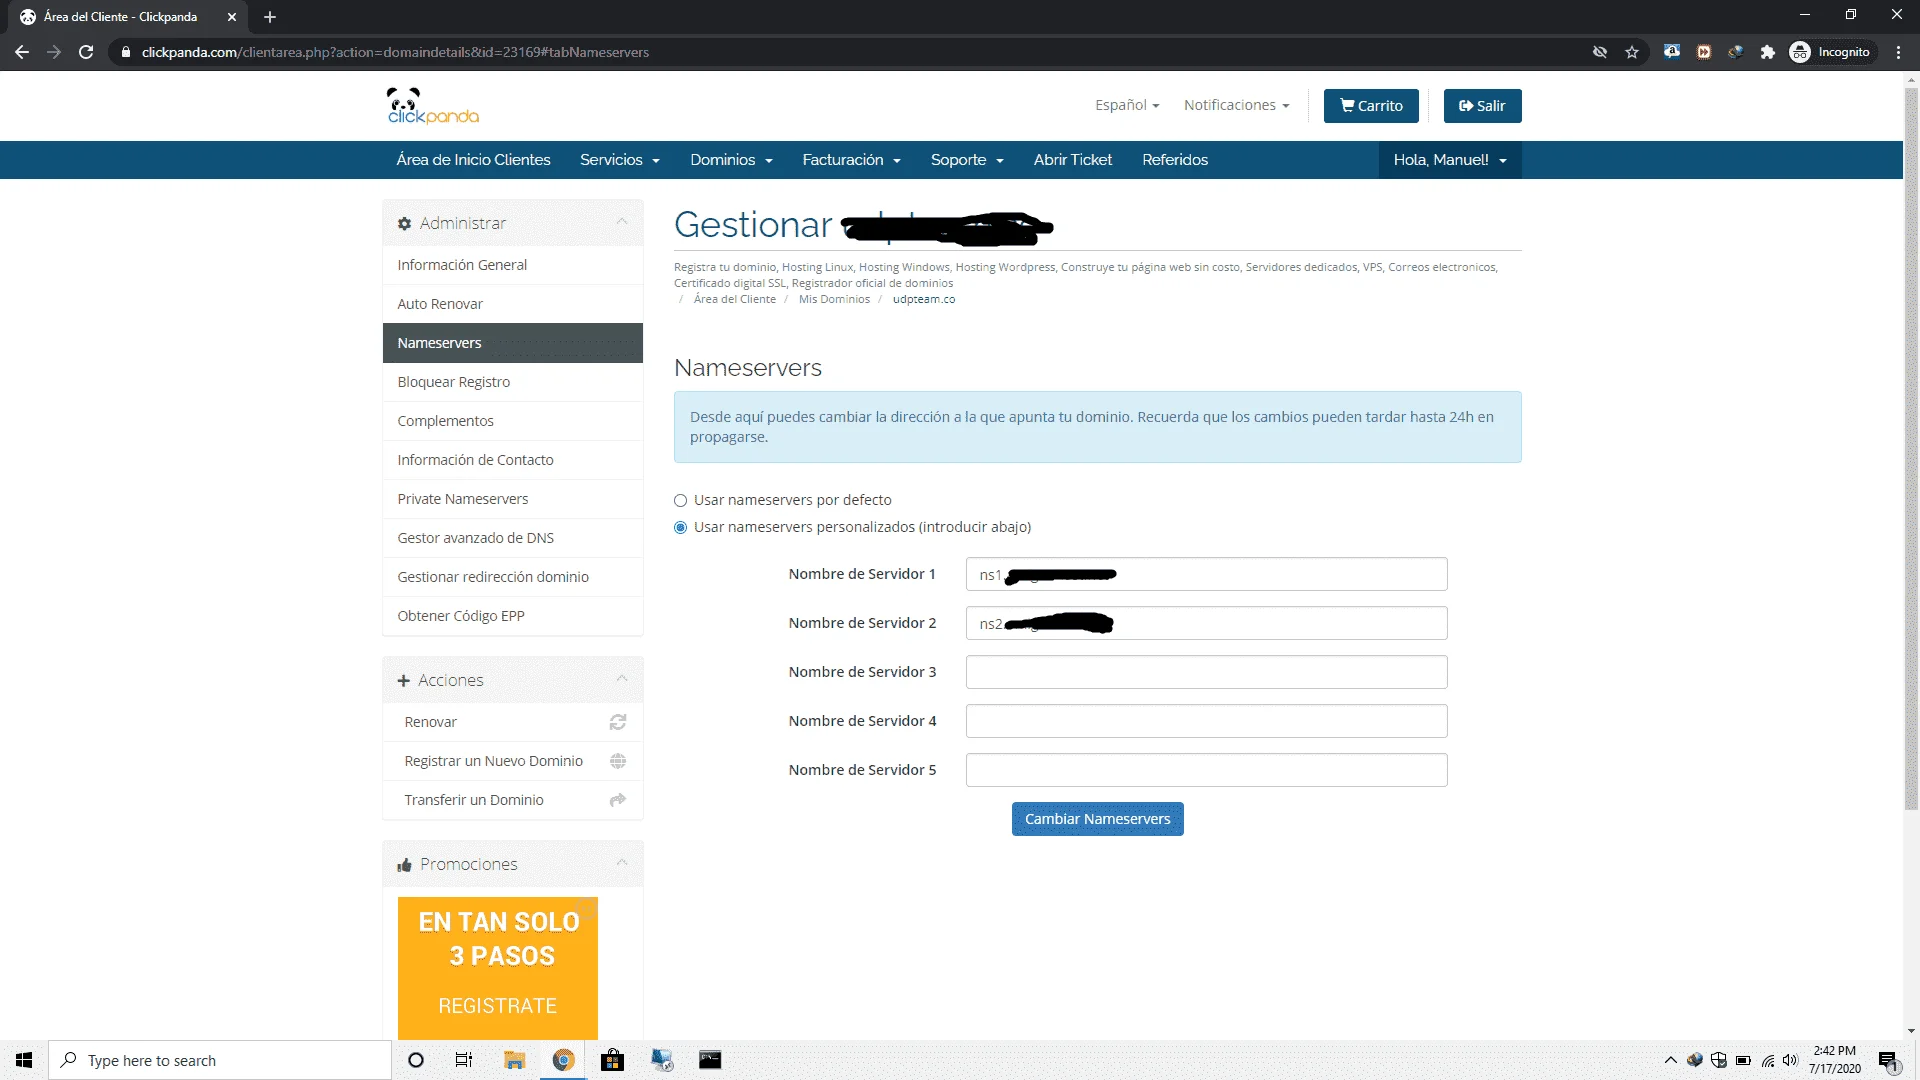Expand the Soporte menu
This screenshot has width=1920, height=1080.
[967, 160]
